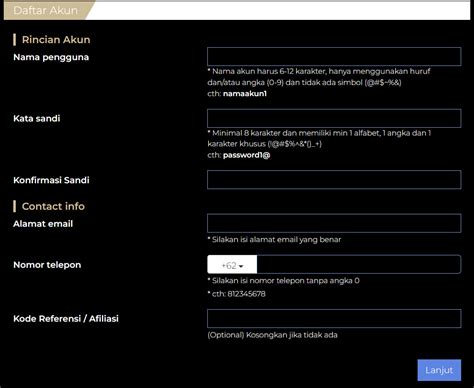Click the example phone number 812345678
The image size is (474, 388).
(x=247, y=294)
